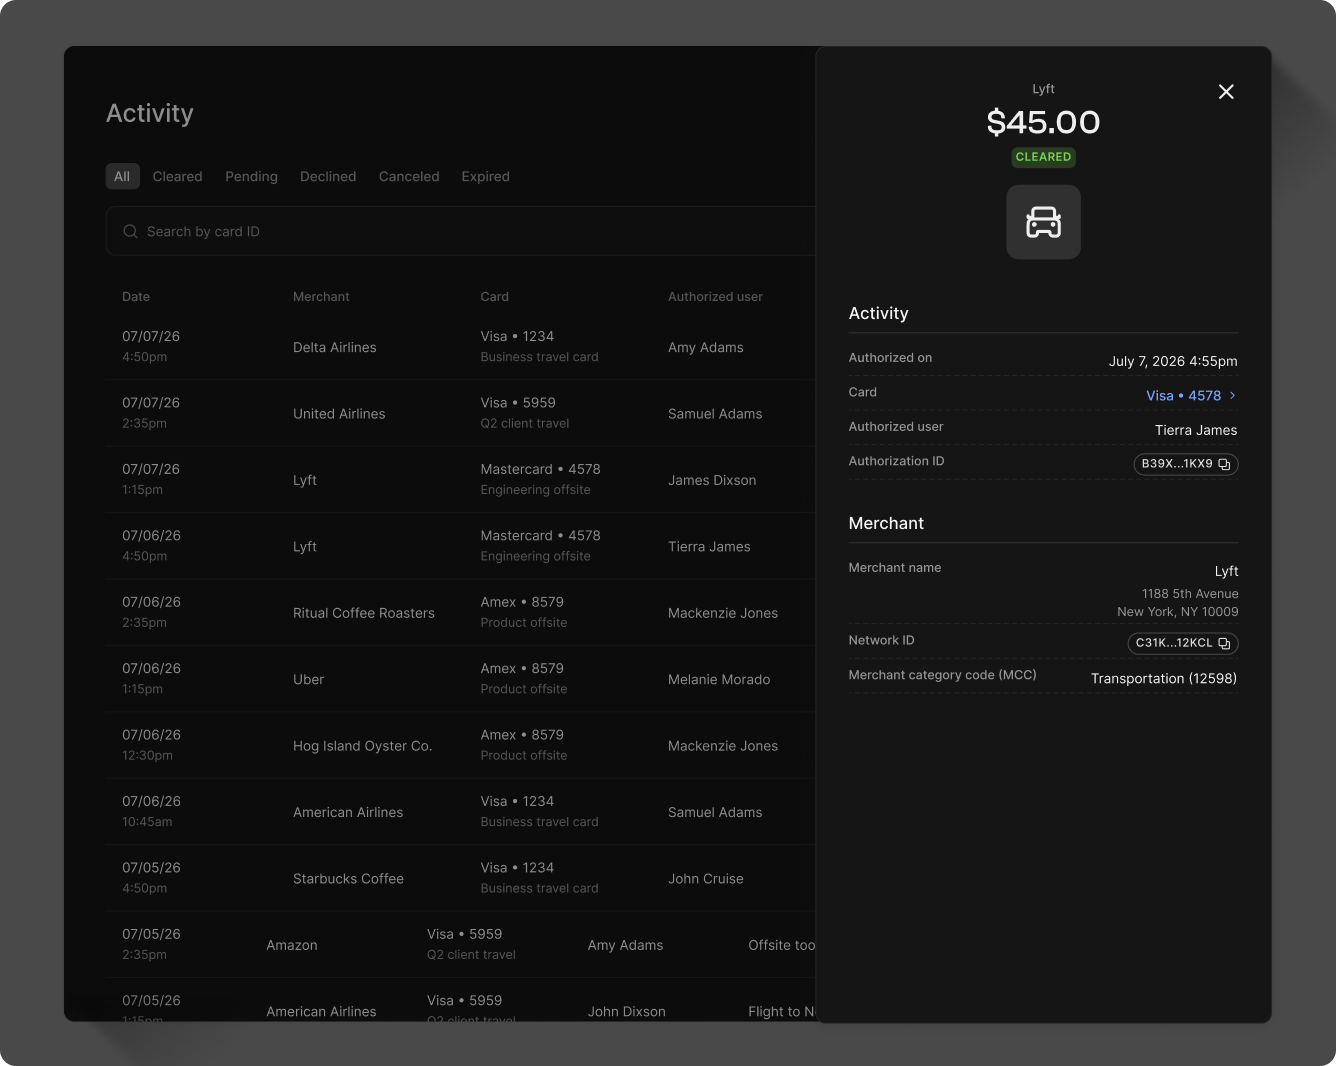This screenshot has width=1336, height=1066.
Task: Click the Card column header
Action: (494, 297)
